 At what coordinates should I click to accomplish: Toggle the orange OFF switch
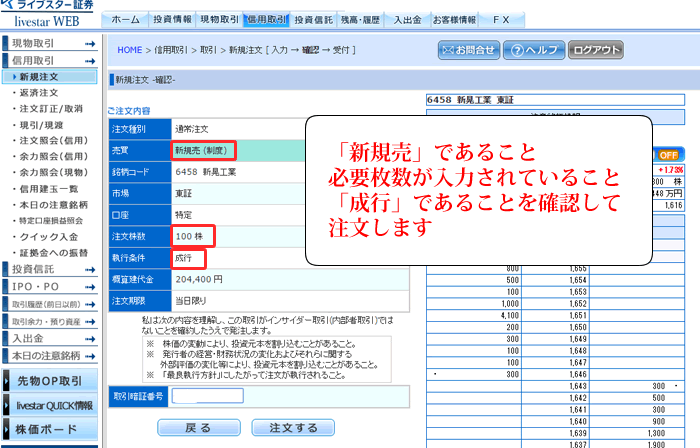point(667,155)
